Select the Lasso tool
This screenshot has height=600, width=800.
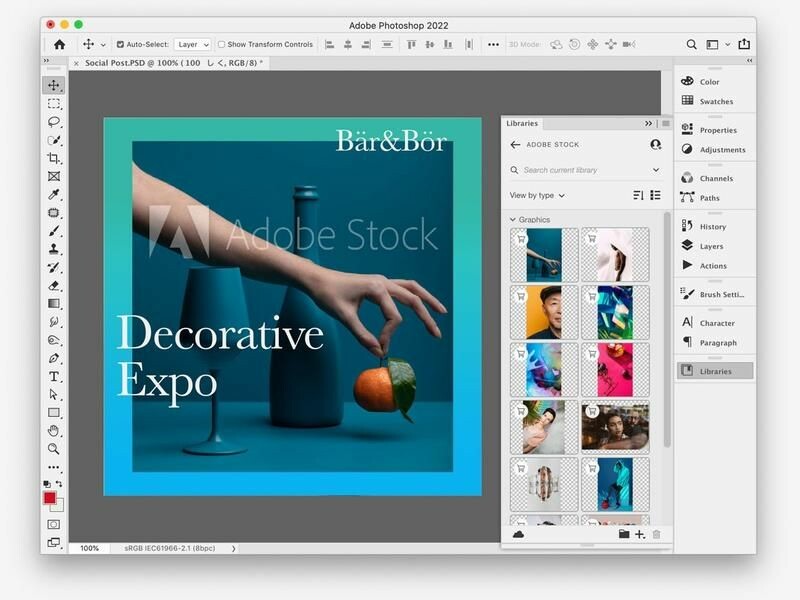[x=54, y=122]
